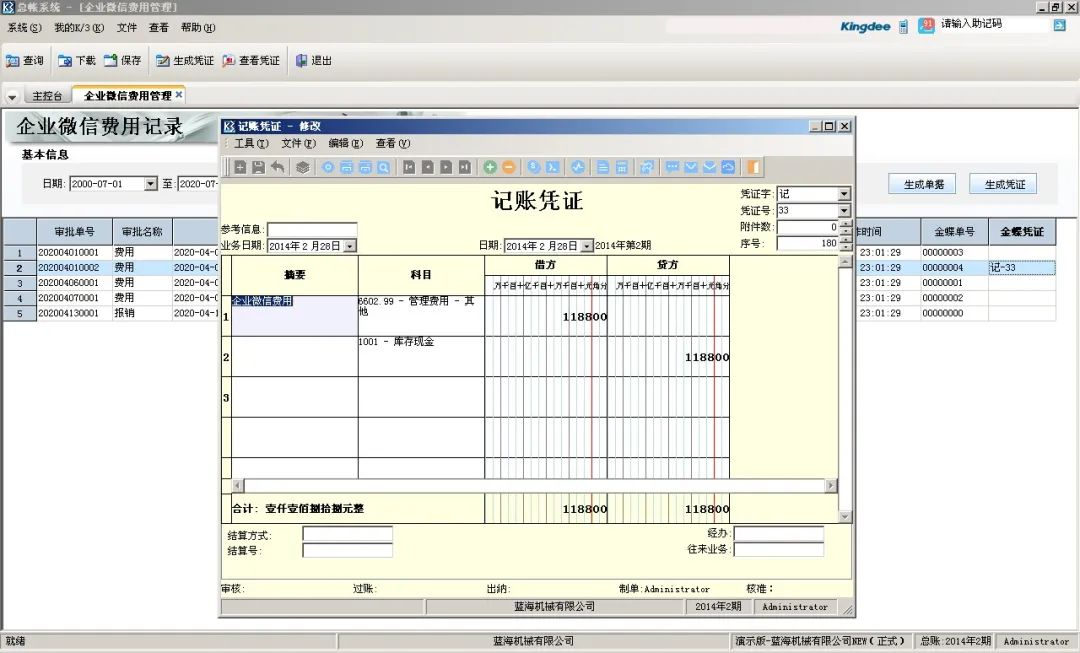Go to the first voucher record
This screenshot has height=653, width=1080.
pos(409,167)
